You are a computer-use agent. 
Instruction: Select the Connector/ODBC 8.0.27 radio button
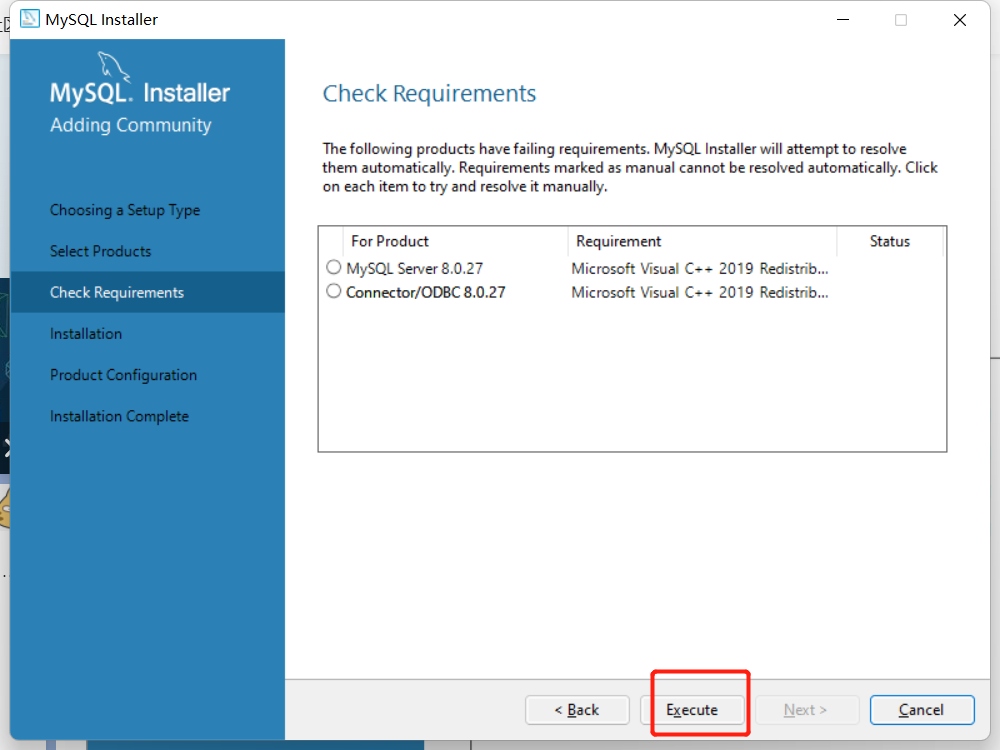coord(334,291)
